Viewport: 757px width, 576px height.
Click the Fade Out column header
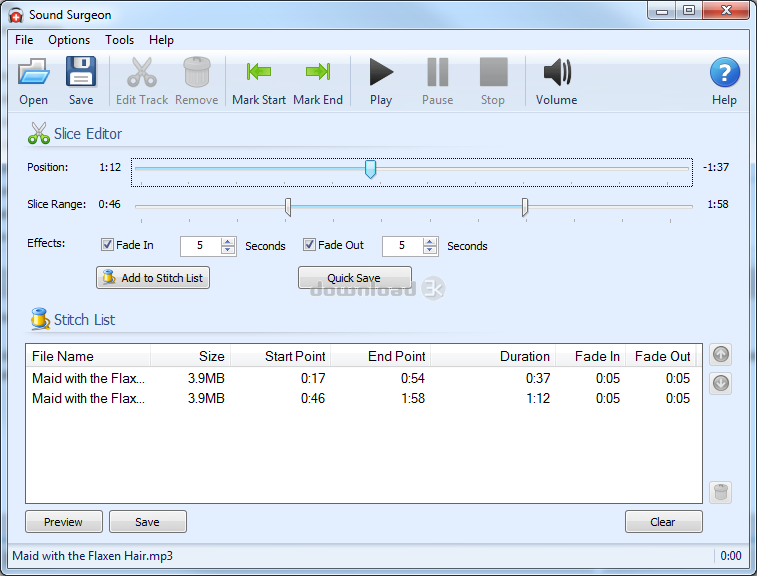(661, 356)
